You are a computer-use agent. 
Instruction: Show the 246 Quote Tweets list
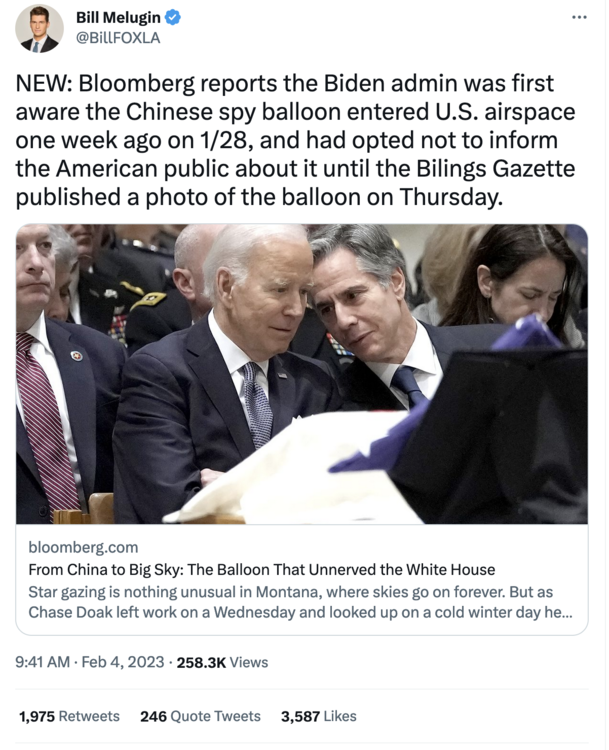[200, 717]
